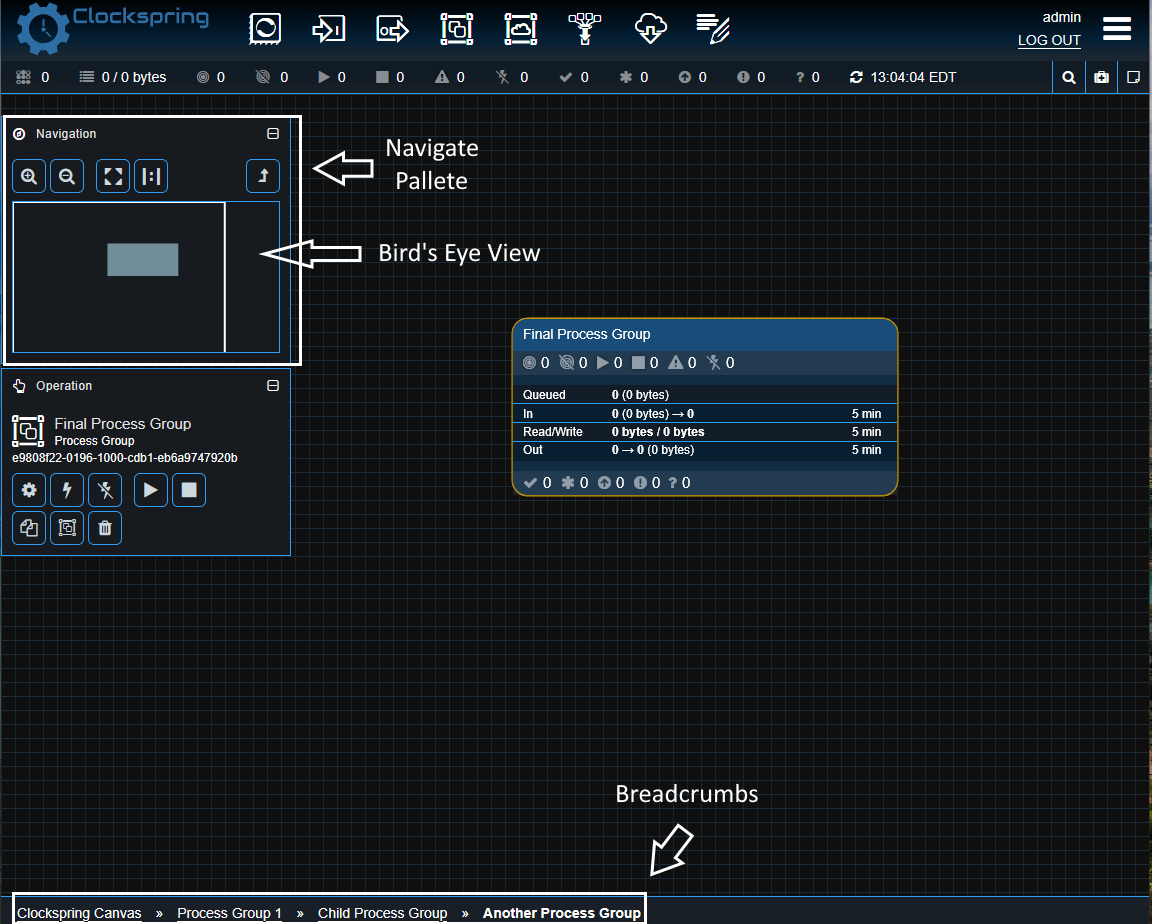Pick the Output Port toolbar icon
The height and width of the screenshot is (924, 1152).
(x=392, y=29)
